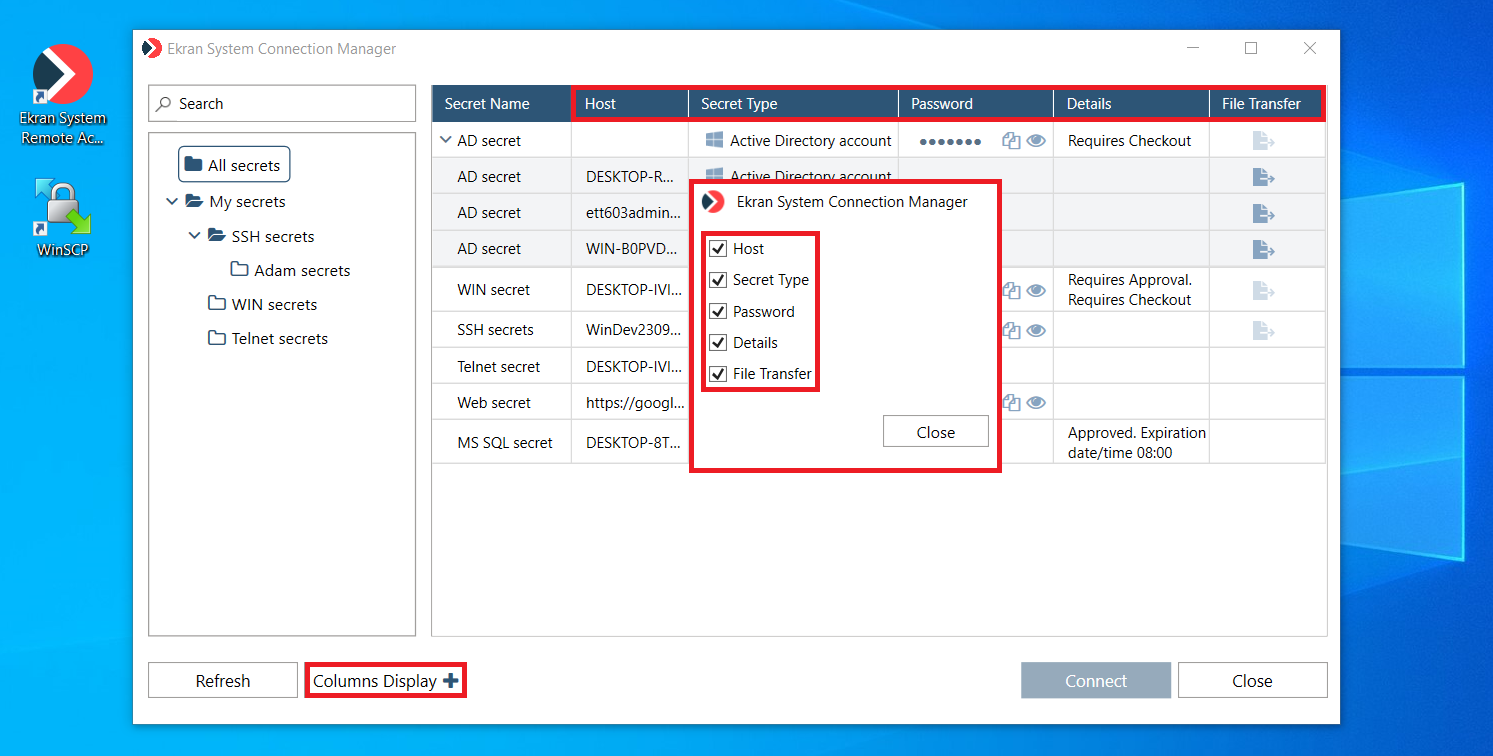The width and height of the screenshot is (1493, 756).
Task: Show the AD secret password with eye icon
Action: (x=1036, y=141)
